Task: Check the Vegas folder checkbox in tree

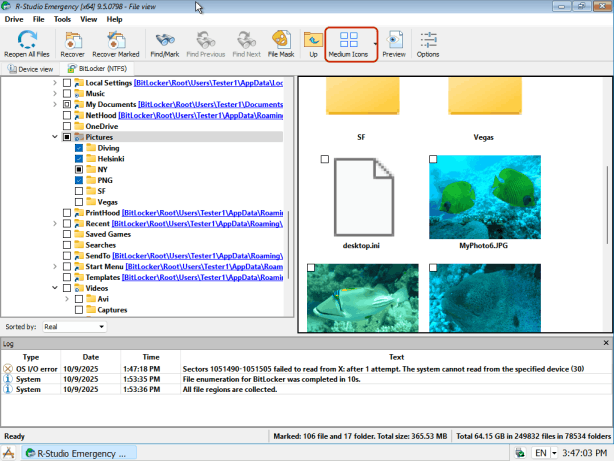Action: (x=78, y=201)
